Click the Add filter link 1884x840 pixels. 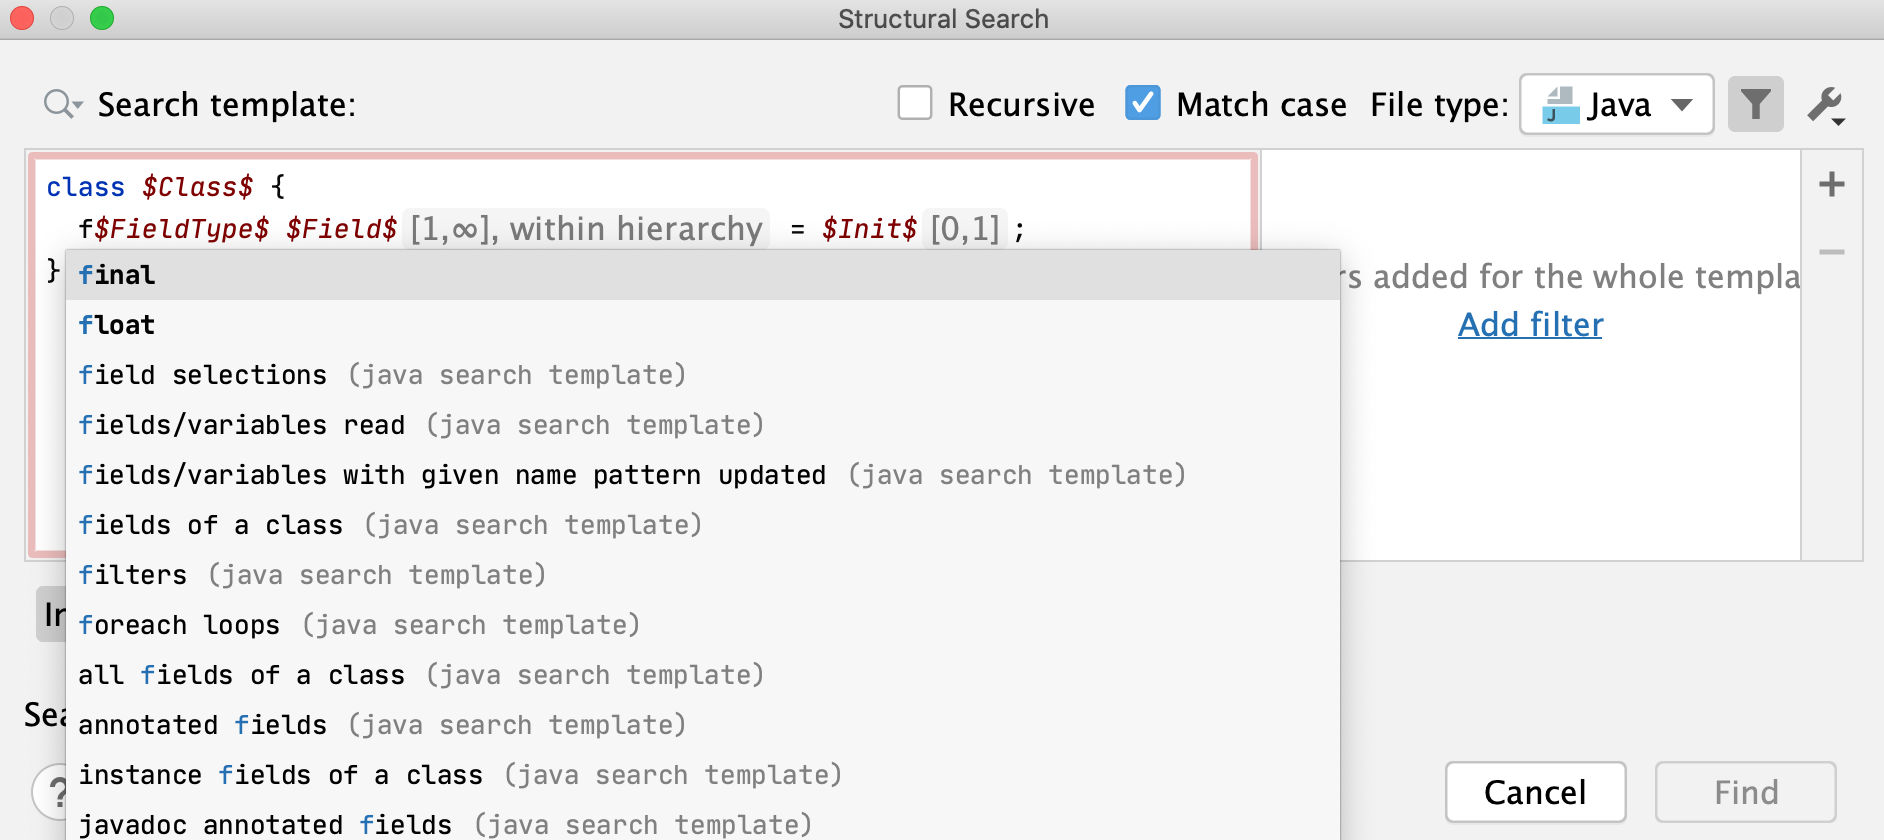(x=1530, y=325)
